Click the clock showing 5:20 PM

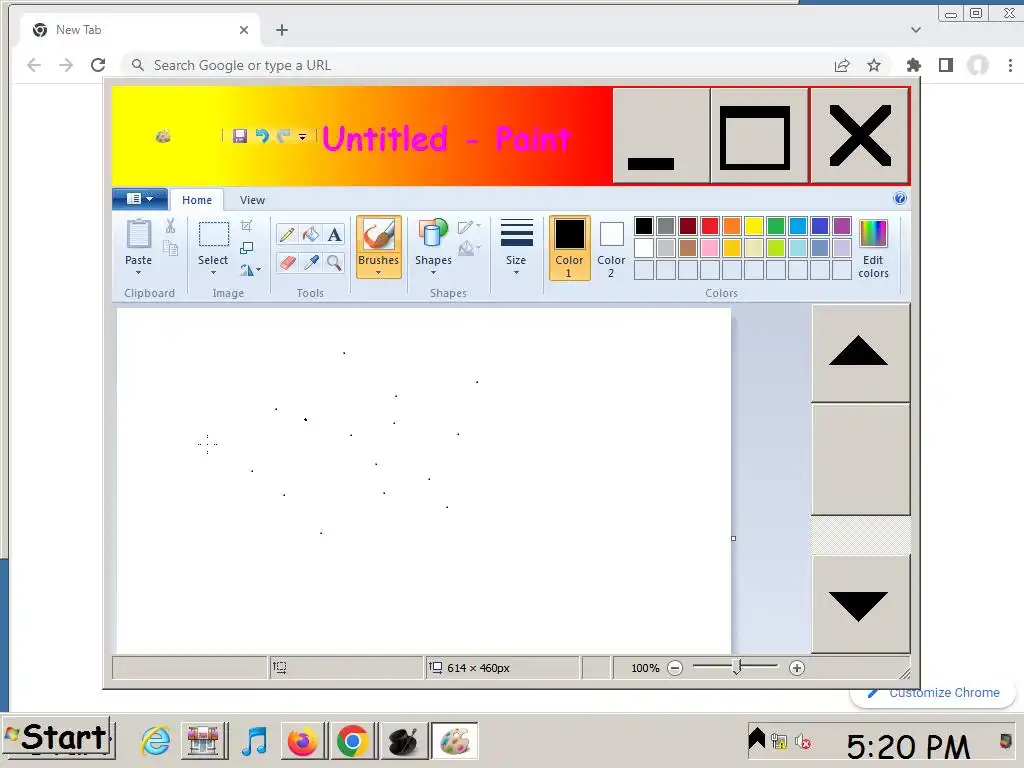[x=908, y=746]
